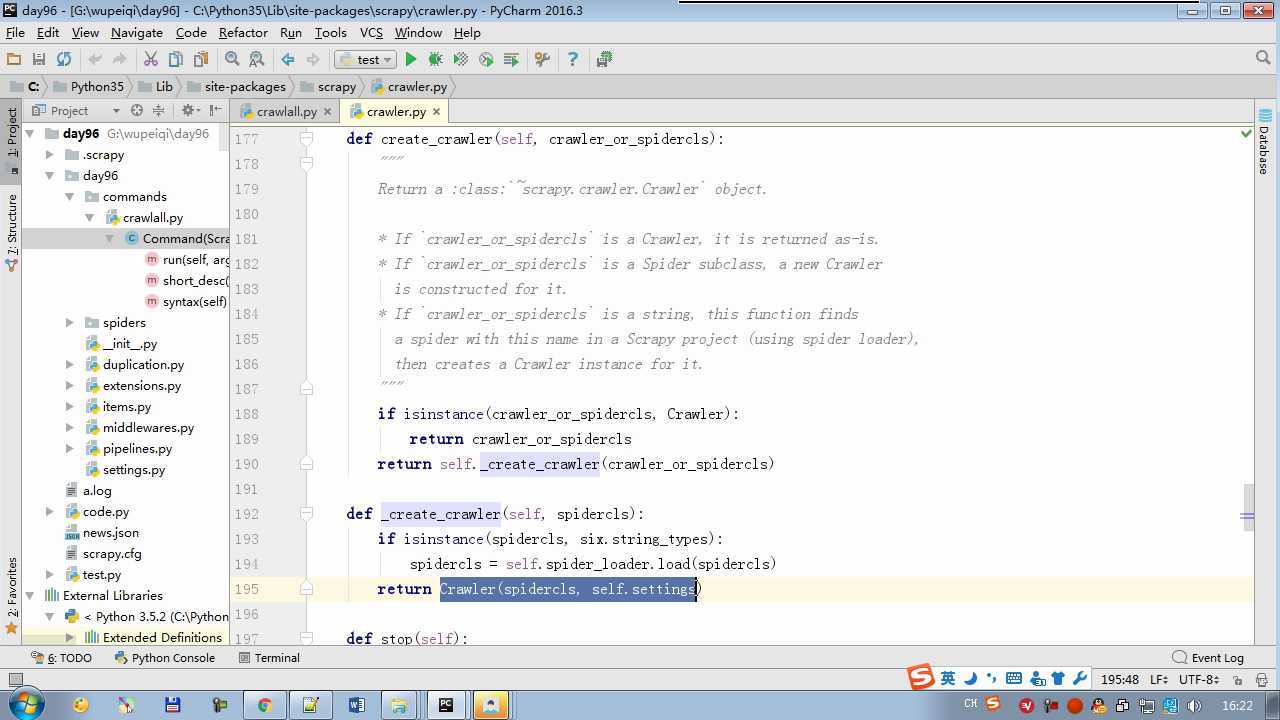Screen dimensions: 1280x720
Task: Open Settings with the wrench icon
Action: click(x=542, y=60)
